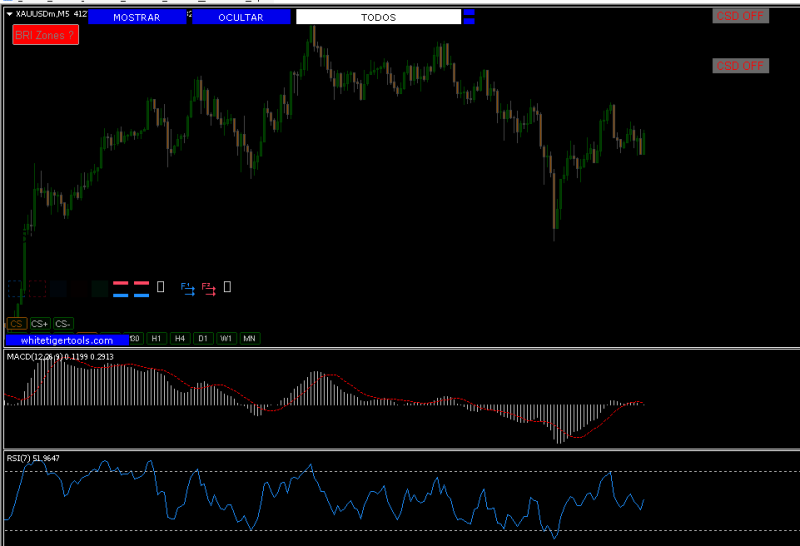This screenshot has width=800, height=546.
Task: Toggle the upper CSD OFF switch
Action: tap(740, 16)
